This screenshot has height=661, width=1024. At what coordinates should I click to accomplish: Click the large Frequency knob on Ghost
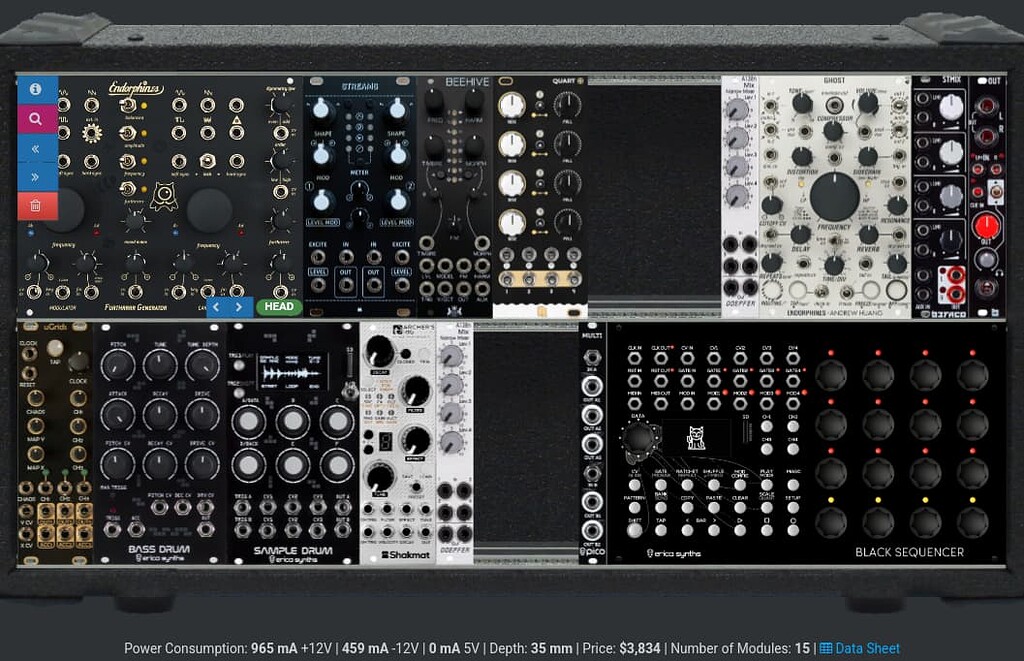(x=834, y=197)
